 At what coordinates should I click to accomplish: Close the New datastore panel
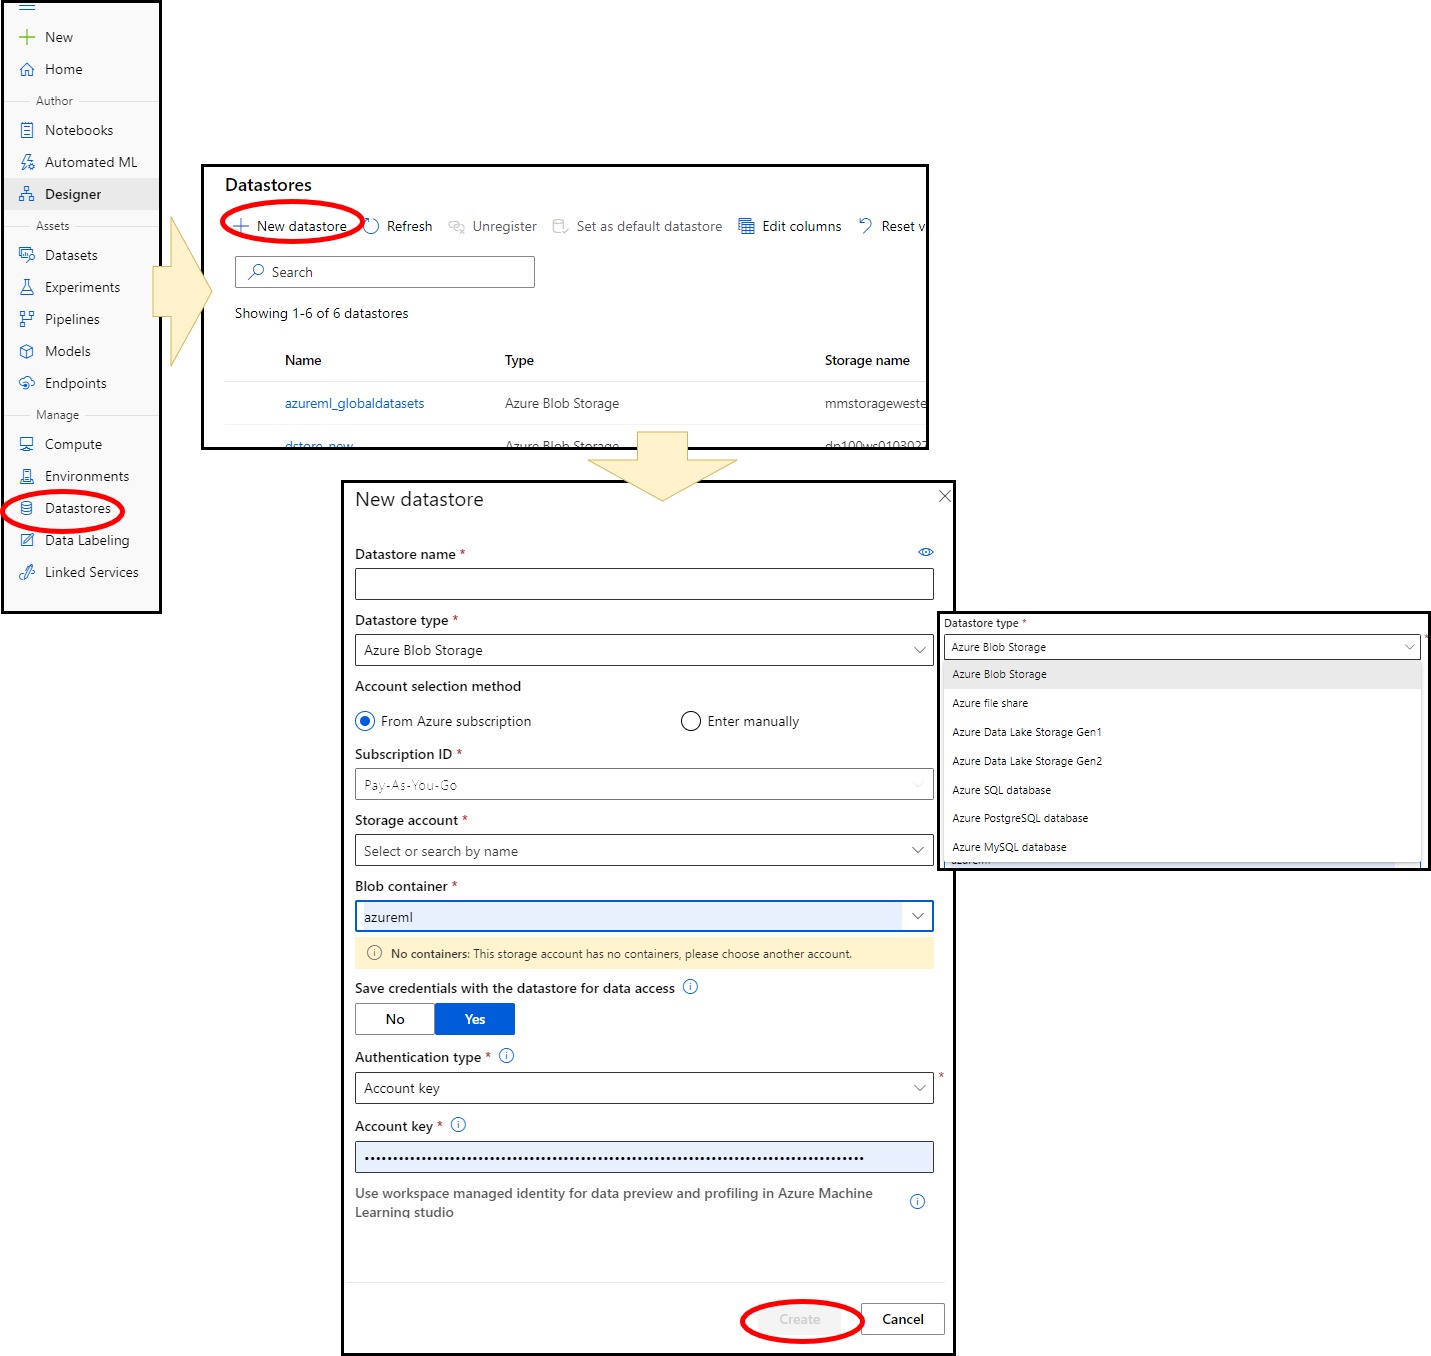tap(945, 496)
